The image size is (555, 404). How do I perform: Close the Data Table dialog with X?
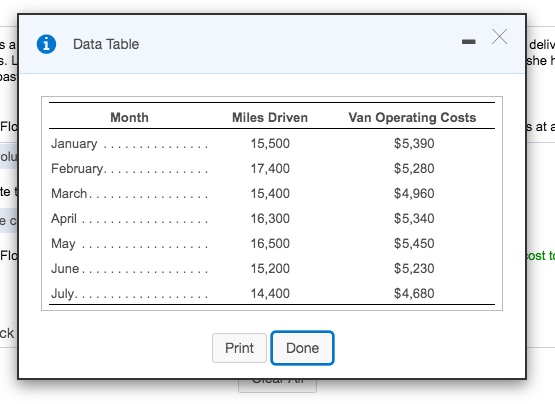tap(499, 36)
